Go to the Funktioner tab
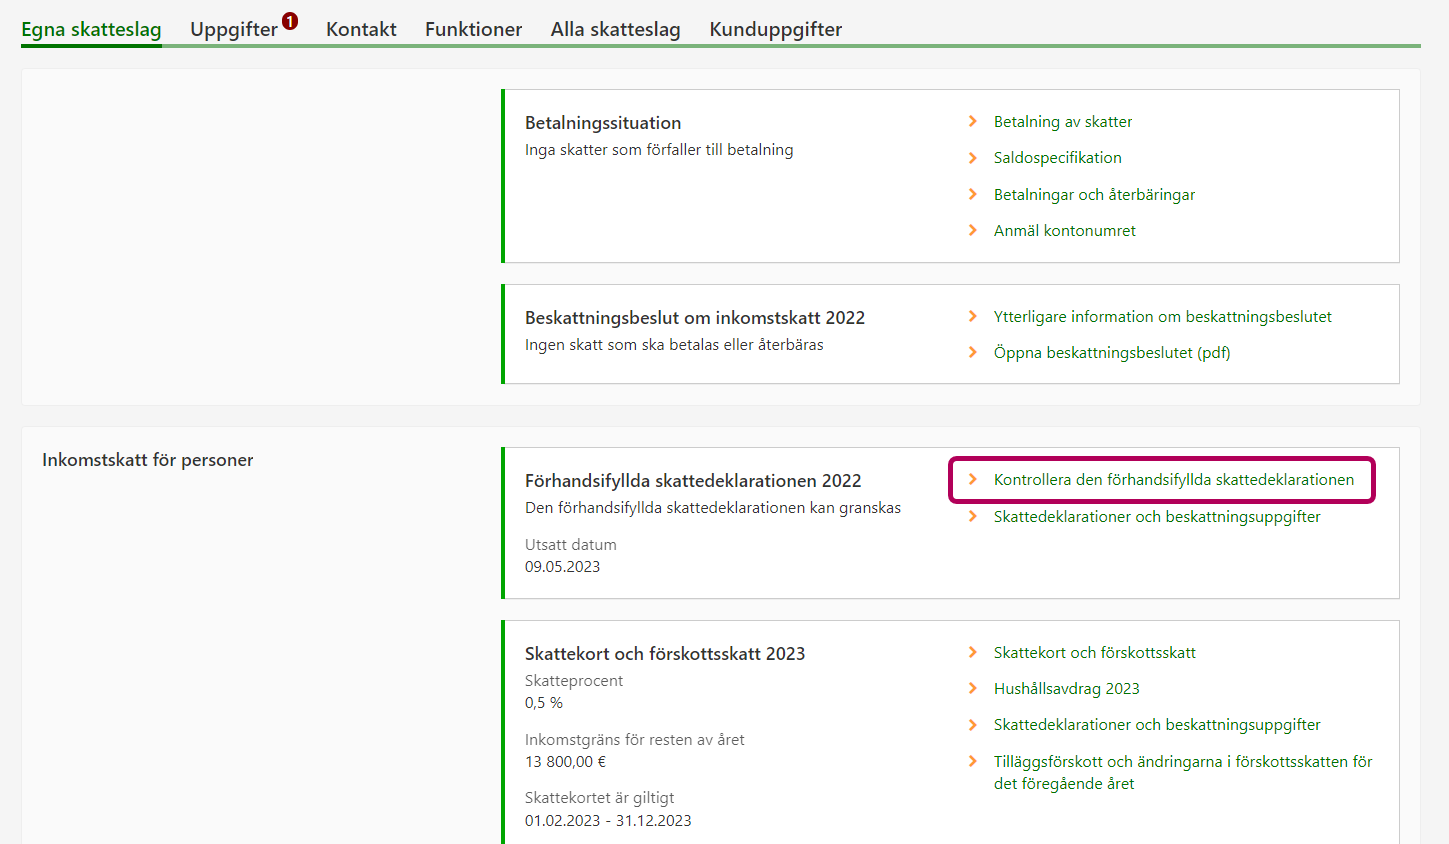 (x=473, y=30)
